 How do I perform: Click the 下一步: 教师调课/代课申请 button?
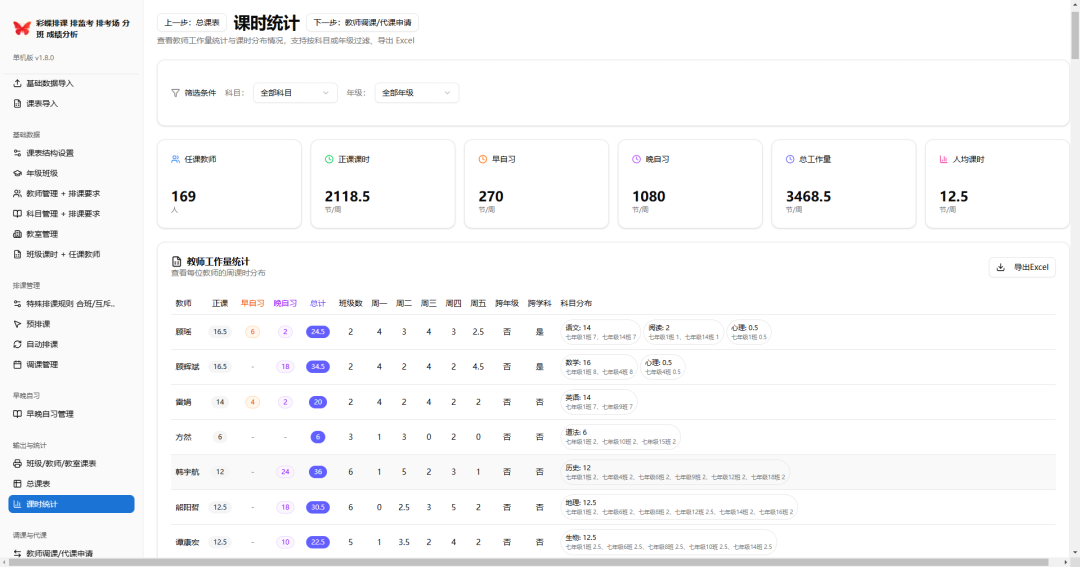click(362, 23)
